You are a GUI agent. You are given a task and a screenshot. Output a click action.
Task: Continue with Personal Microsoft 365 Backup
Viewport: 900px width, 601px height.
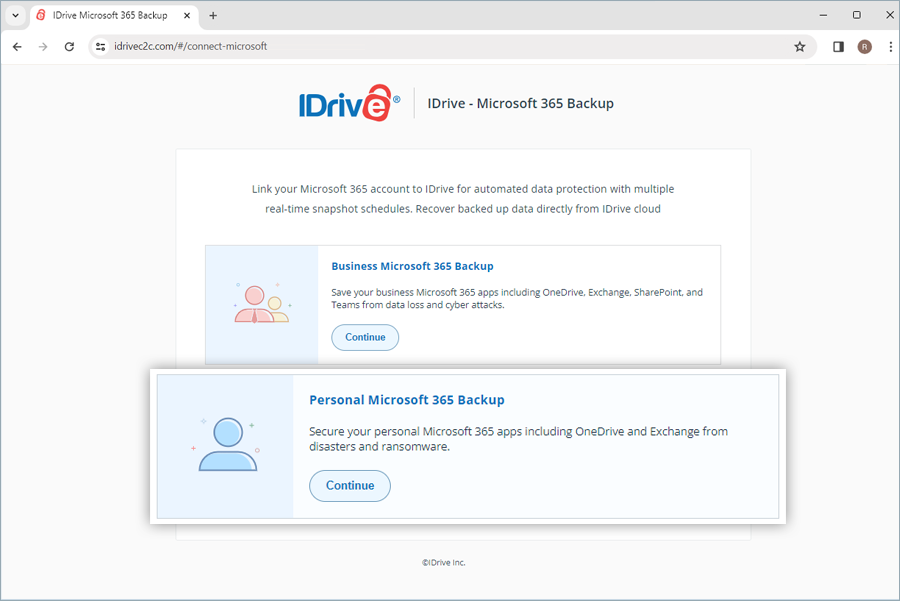350,486
